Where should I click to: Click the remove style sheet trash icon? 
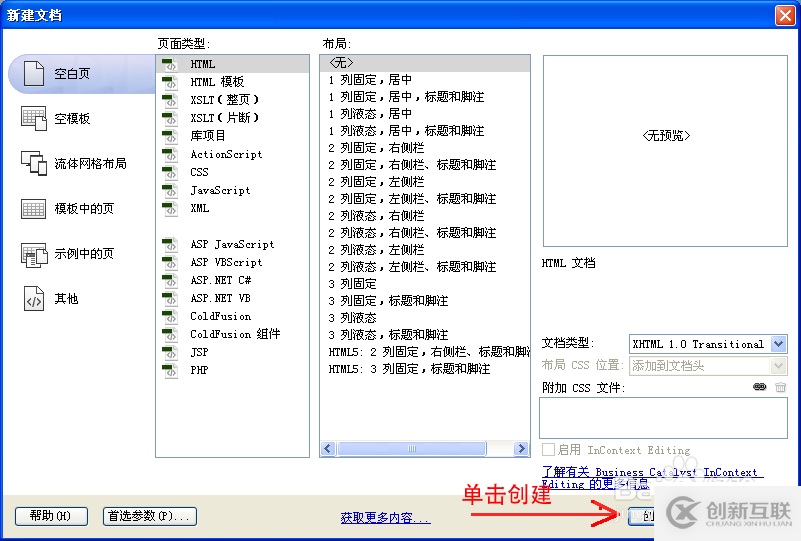point(780,387)
